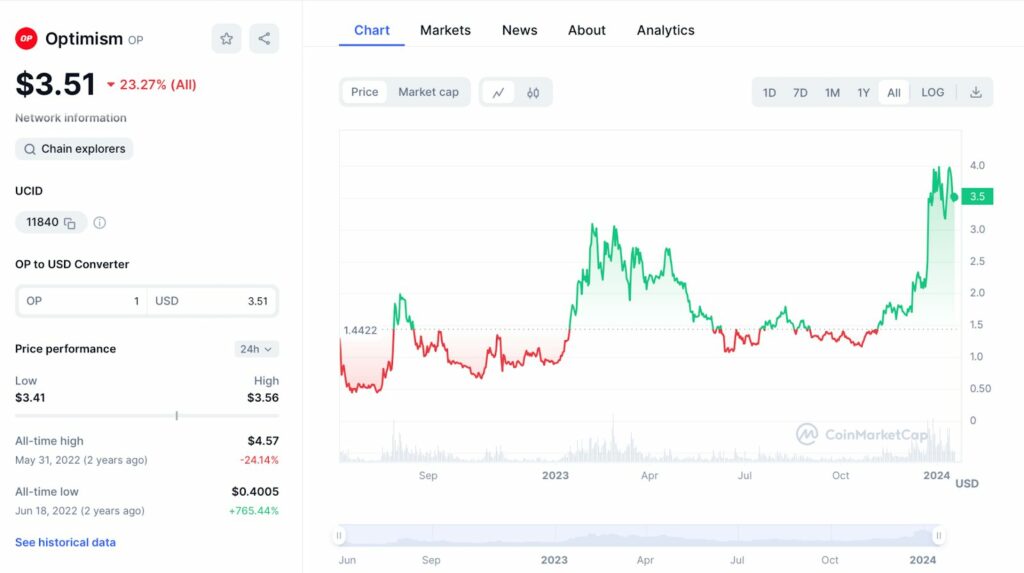This screenshot has width=1024, height=573.
Task: Set chart range to 1M
Action: tap(832, 93)
